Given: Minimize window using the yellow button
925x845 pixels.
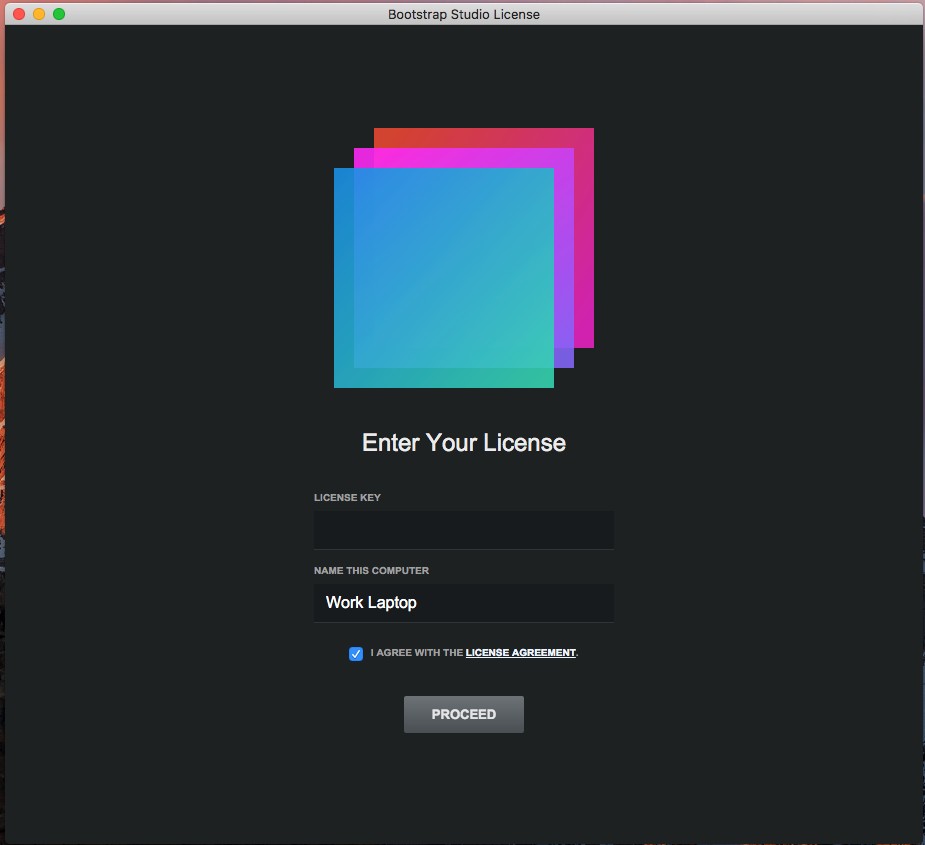Looking at the screenshot, I should pos(39,14).
